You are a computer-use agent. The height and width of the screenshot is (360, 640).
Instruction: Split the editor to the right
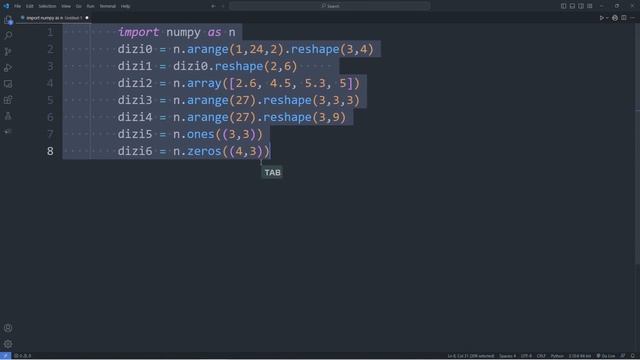point(624,18)
